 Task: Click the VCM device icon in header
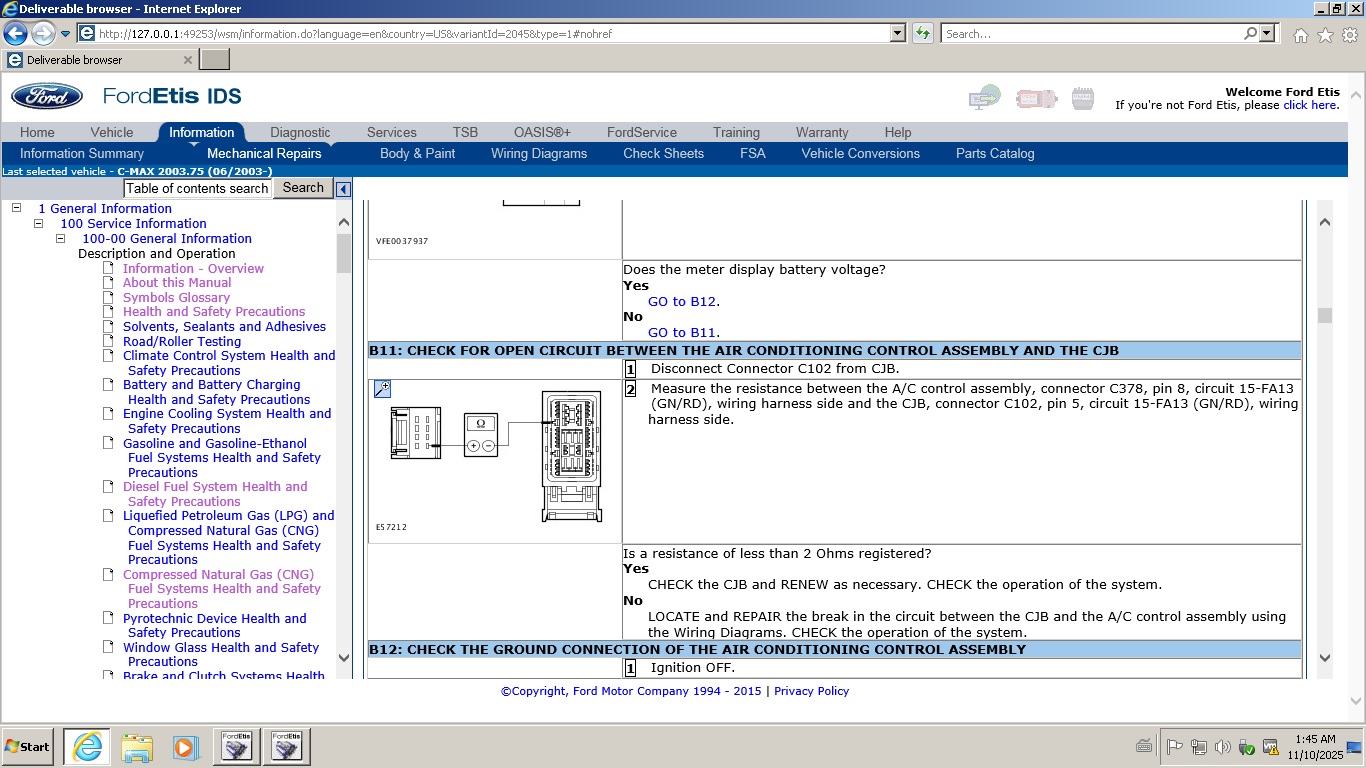[1035, 98]
